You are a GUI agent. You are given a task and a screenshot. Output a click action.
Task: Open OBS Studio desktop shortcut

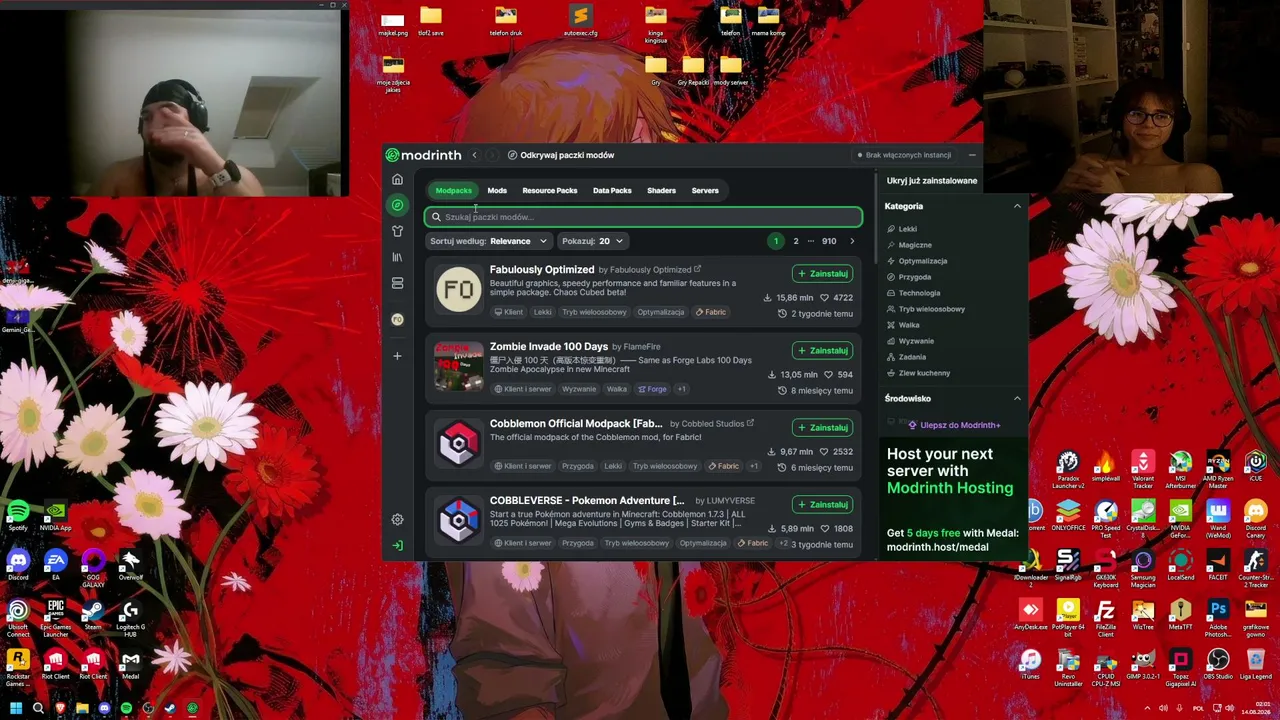tap(1218, 664)
